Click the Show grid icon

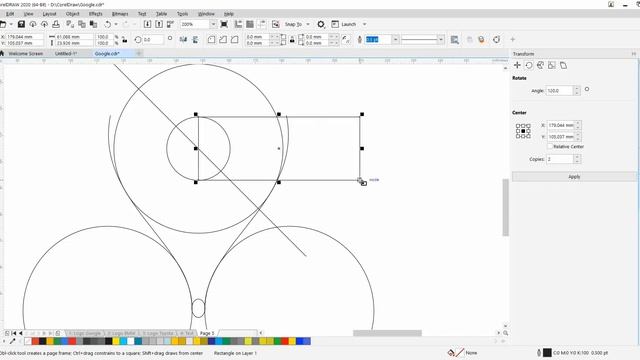click(x=250, y=24)
